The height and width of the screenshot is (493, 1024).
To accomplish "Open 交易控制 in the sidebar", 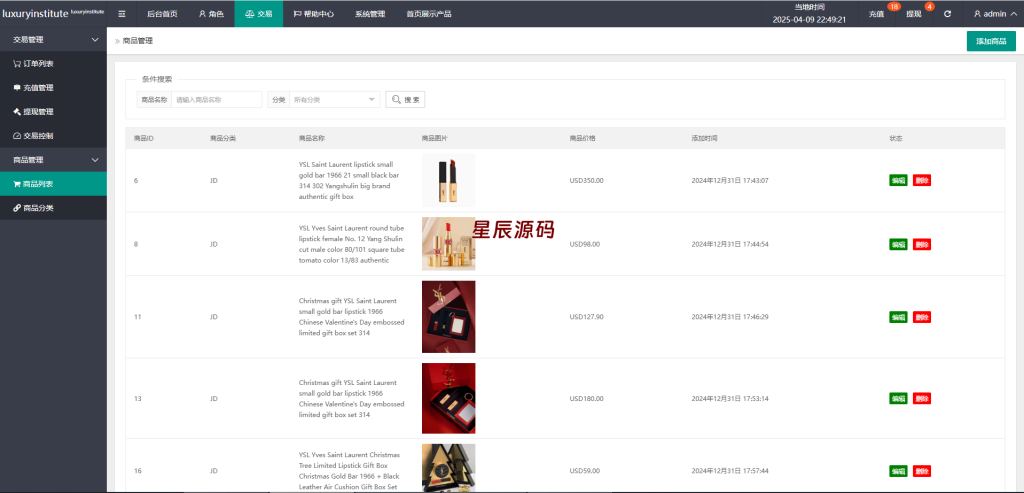I will 54,136.
